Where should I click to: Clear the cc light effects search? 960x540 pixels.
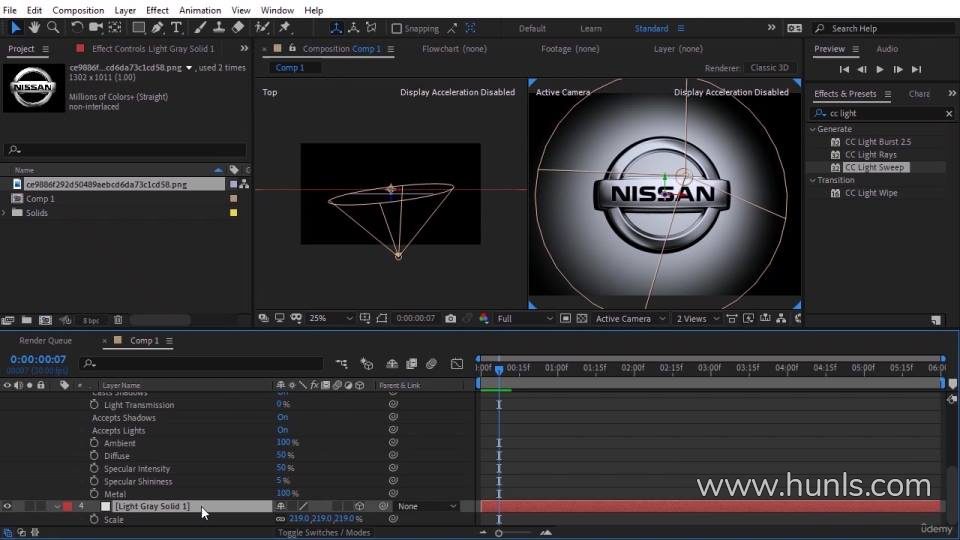[949, 113]
